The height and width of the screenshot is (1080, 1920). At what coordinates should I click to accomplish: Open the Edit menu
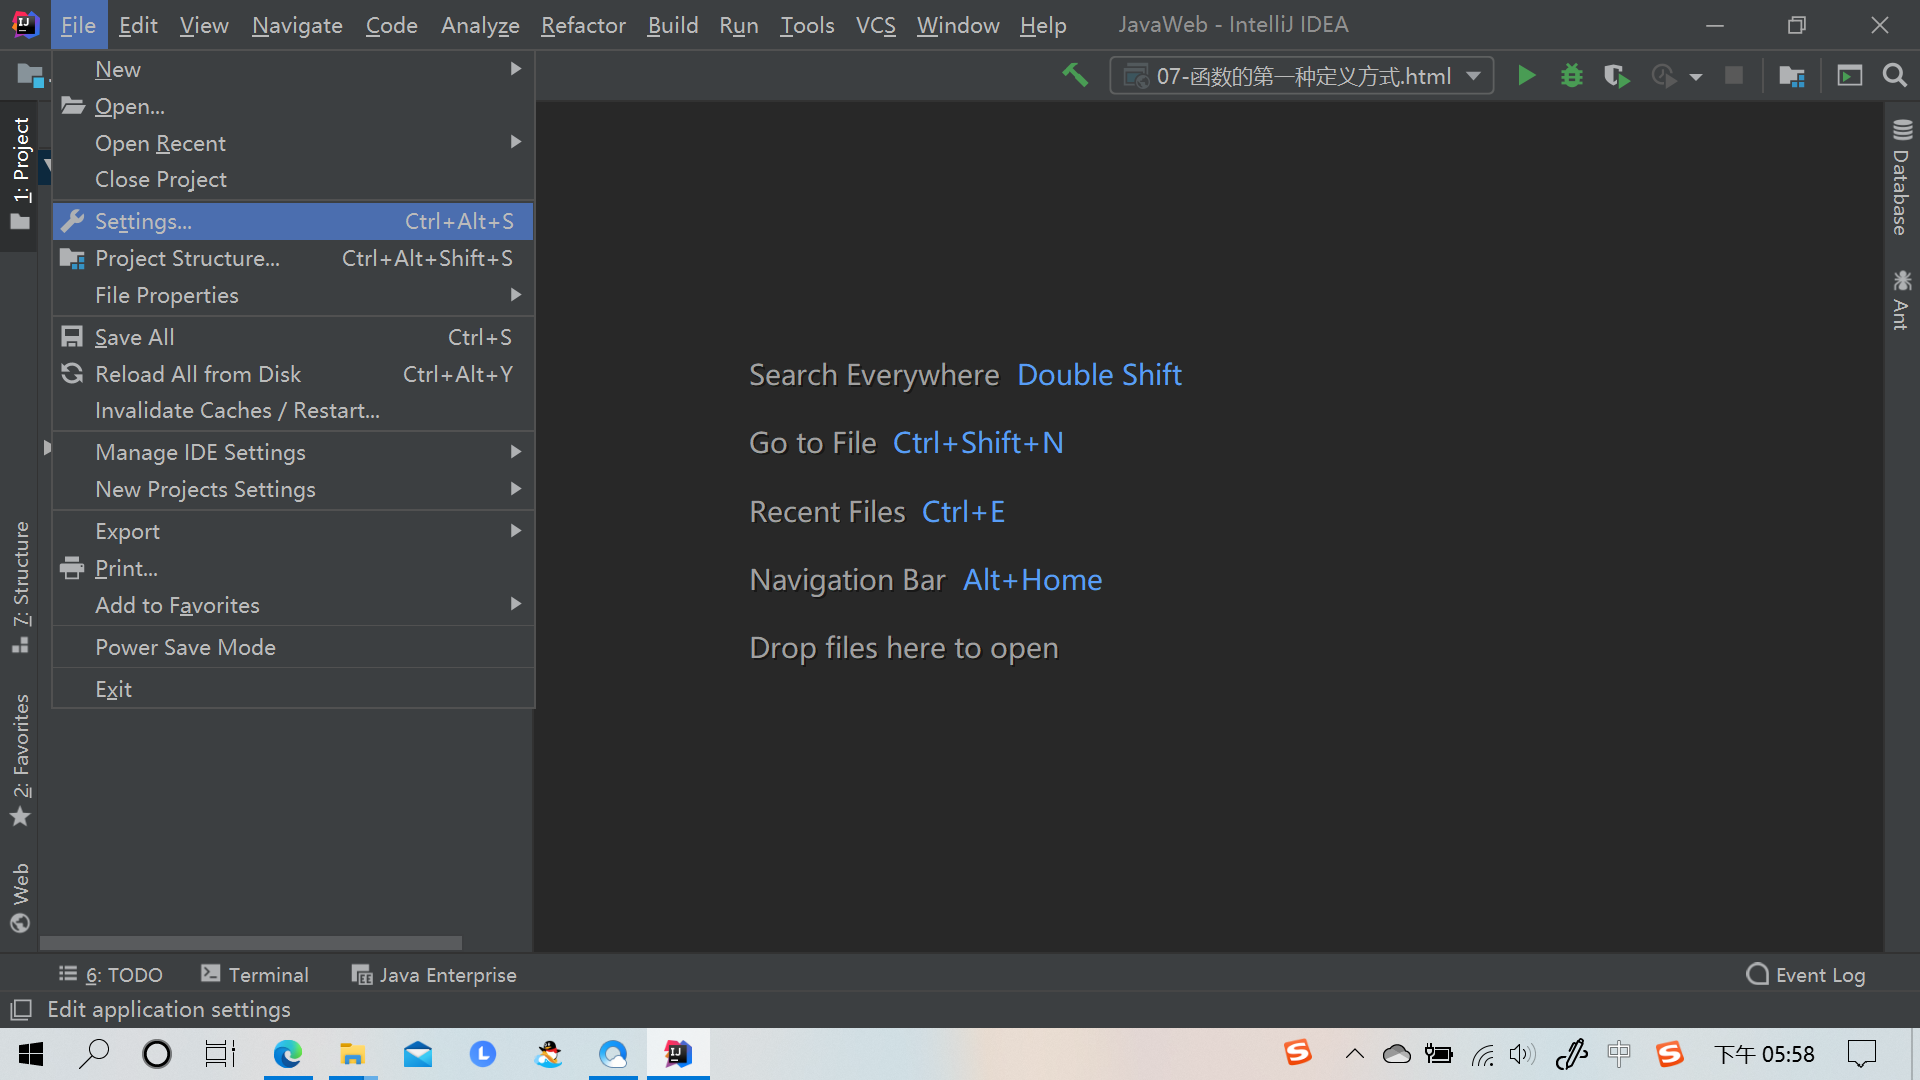(138, 25)
